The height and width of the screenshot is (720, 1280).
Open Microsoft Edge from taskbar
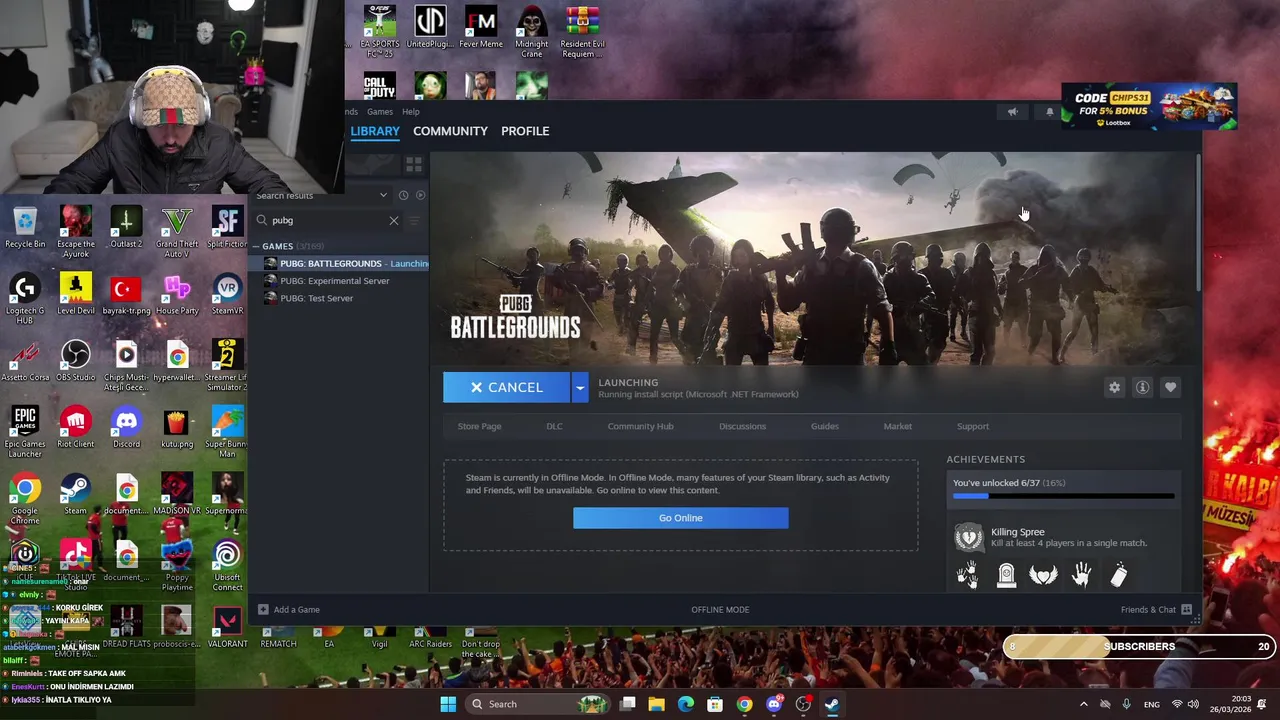686,704
